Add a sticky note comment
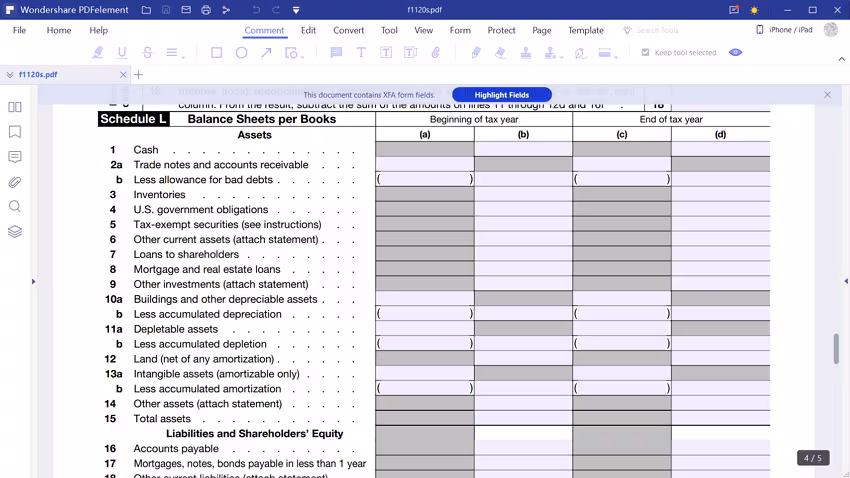The height and width of the screenshot is (478, 850). (336, 53)
